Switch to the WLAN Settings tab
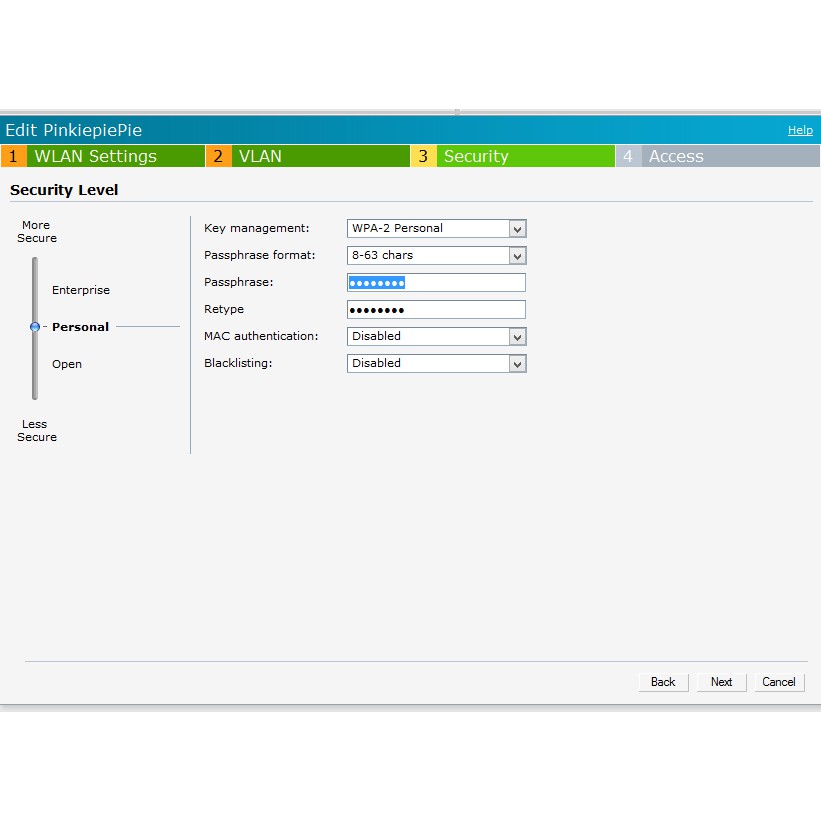This screenshot has width=821, height=821. click(x=96, y=156)
